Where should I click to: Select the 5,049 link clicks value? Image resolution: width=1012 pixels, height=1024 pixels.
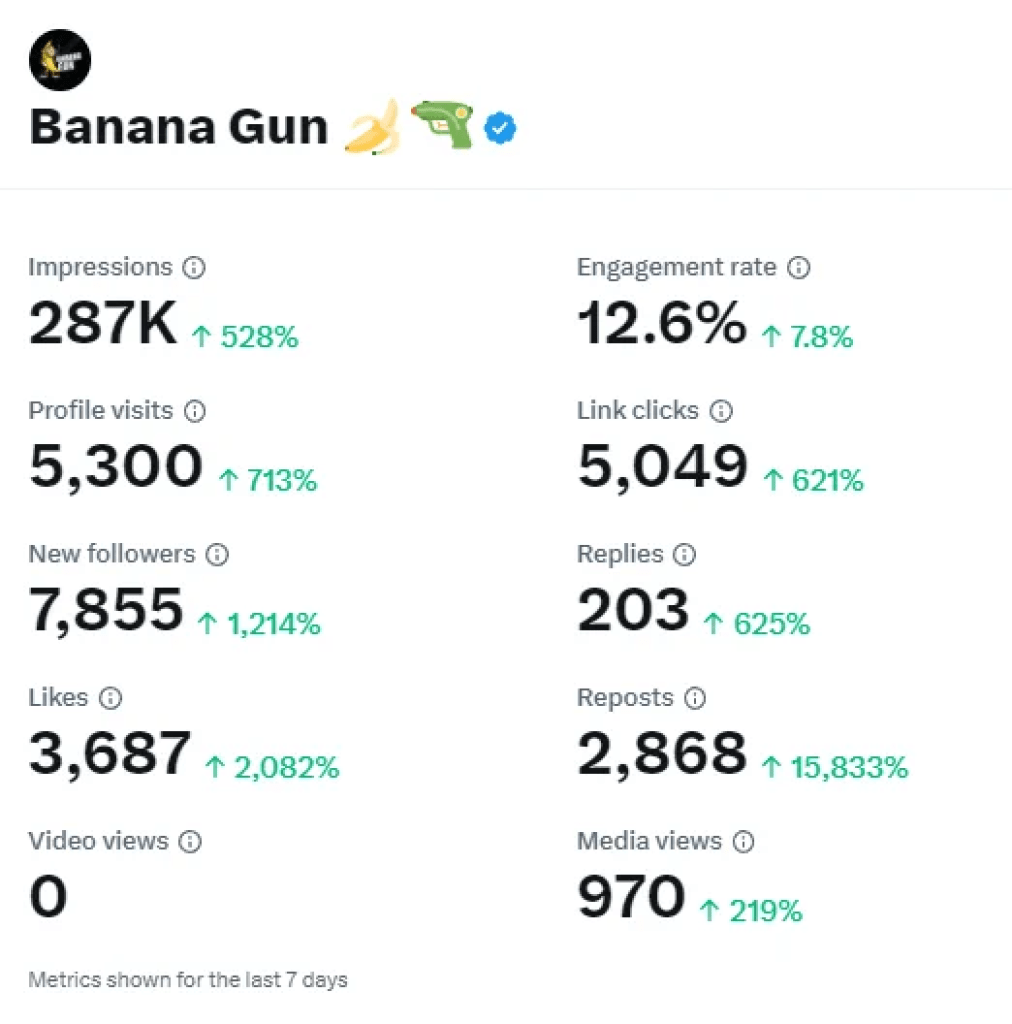[x=662, y=466]
